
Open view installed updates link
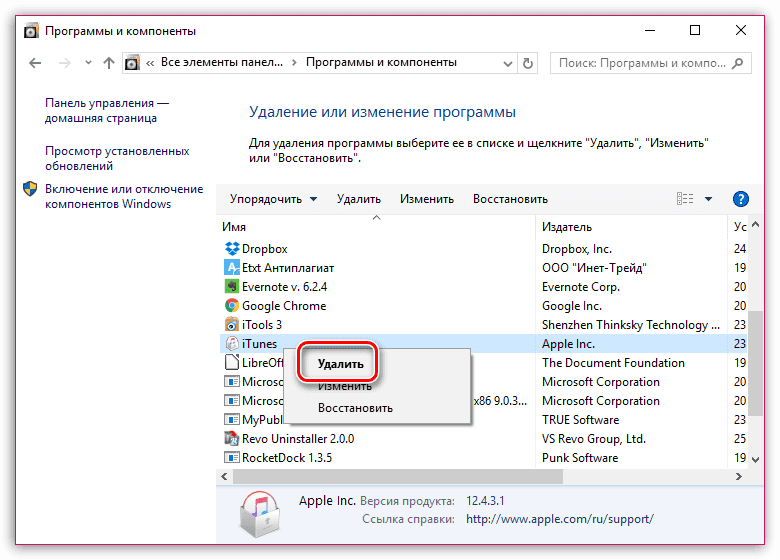coord(117,158)
